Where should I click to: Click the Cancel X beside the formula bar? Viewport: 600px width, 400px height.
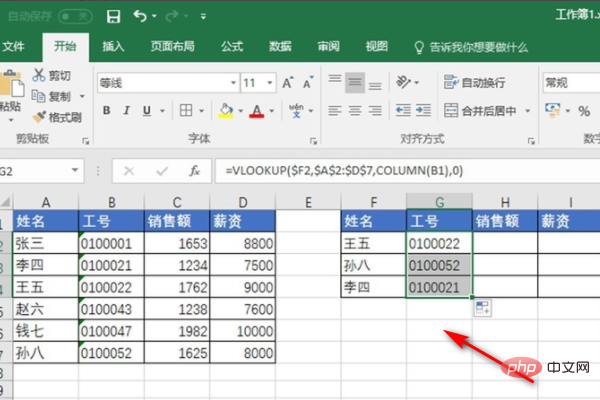129,171
